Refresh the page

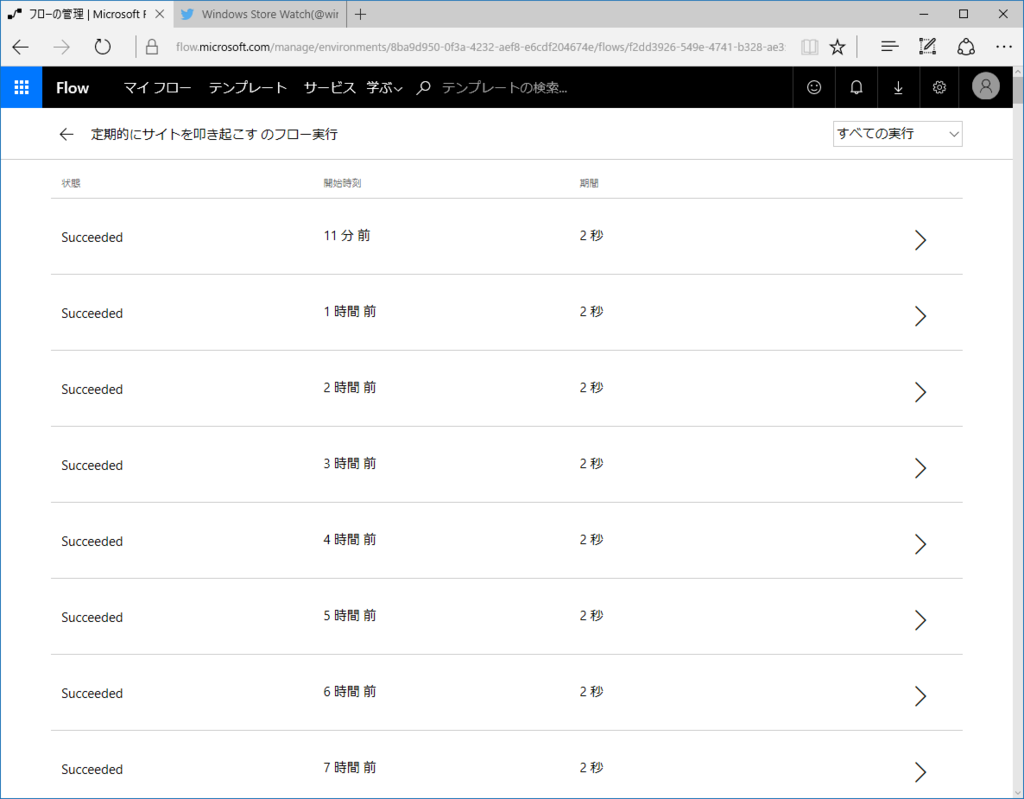[x=103, y=47]
